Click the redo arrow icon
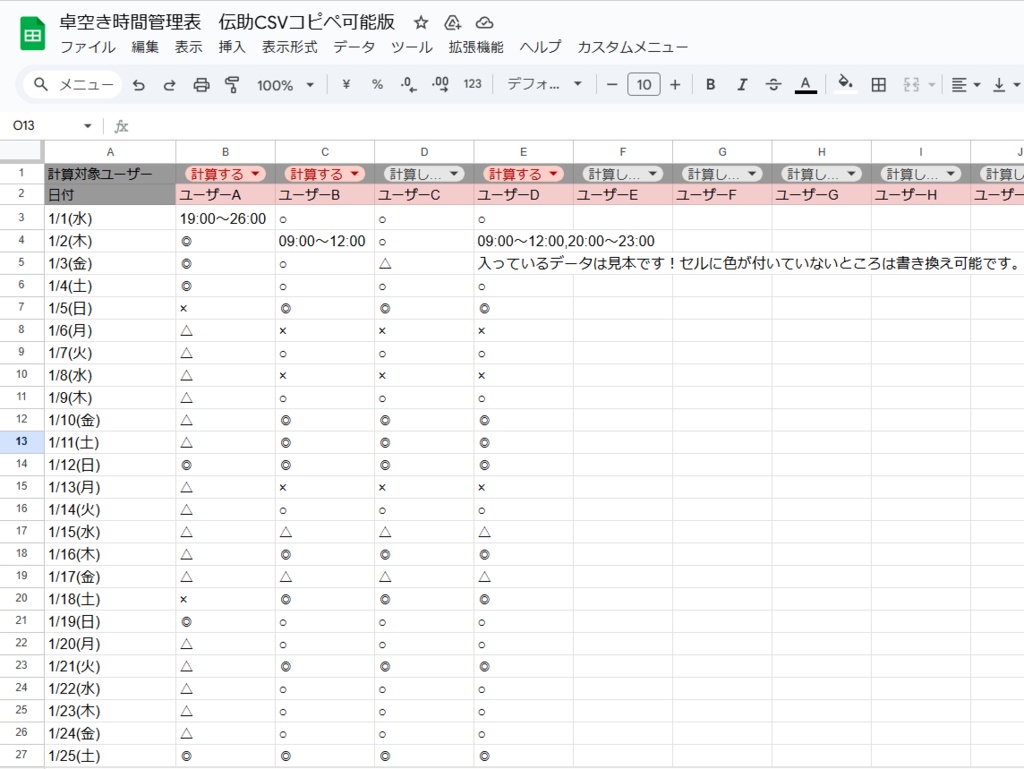 point(169,85)
